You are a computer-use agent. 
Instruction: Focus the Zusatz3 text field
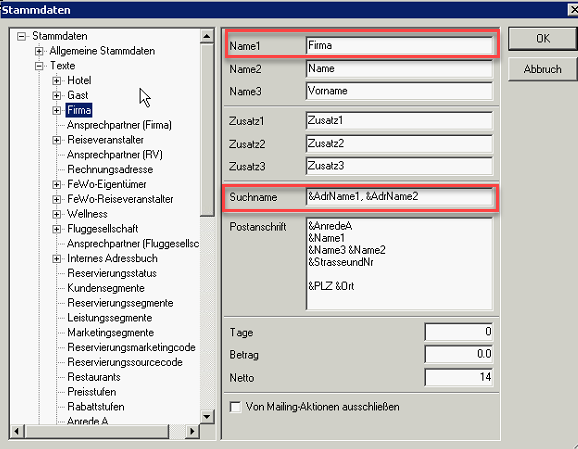(399, 166)
